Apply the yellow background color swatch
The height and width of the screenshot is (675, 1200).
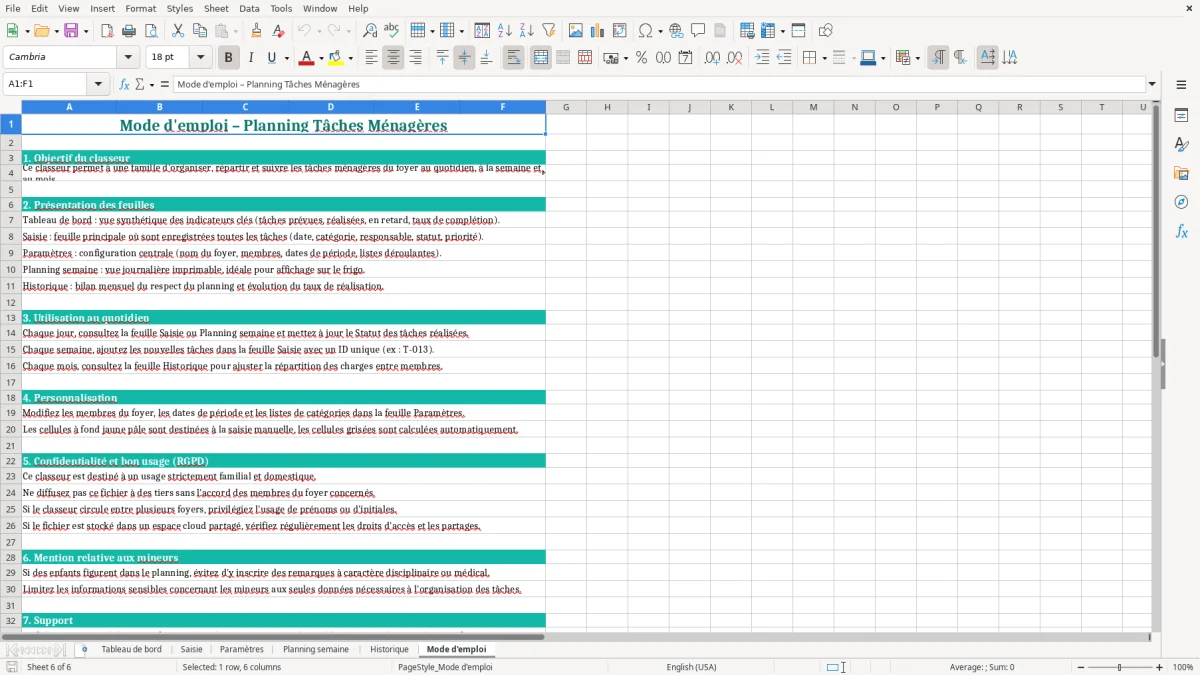click(x=335, y=58)
